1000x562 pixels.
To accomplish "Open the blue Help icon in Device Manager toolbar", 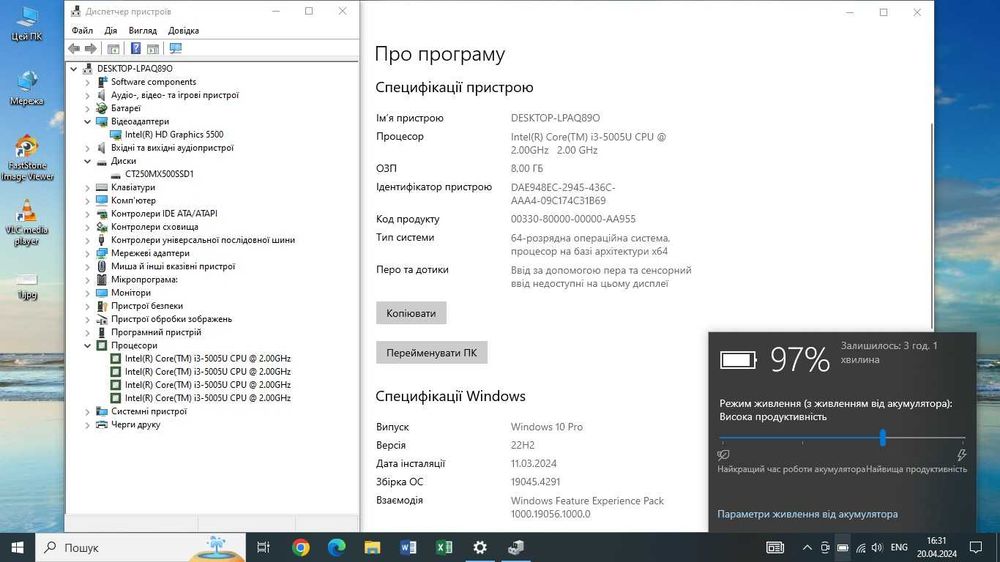I will point(135,48).
